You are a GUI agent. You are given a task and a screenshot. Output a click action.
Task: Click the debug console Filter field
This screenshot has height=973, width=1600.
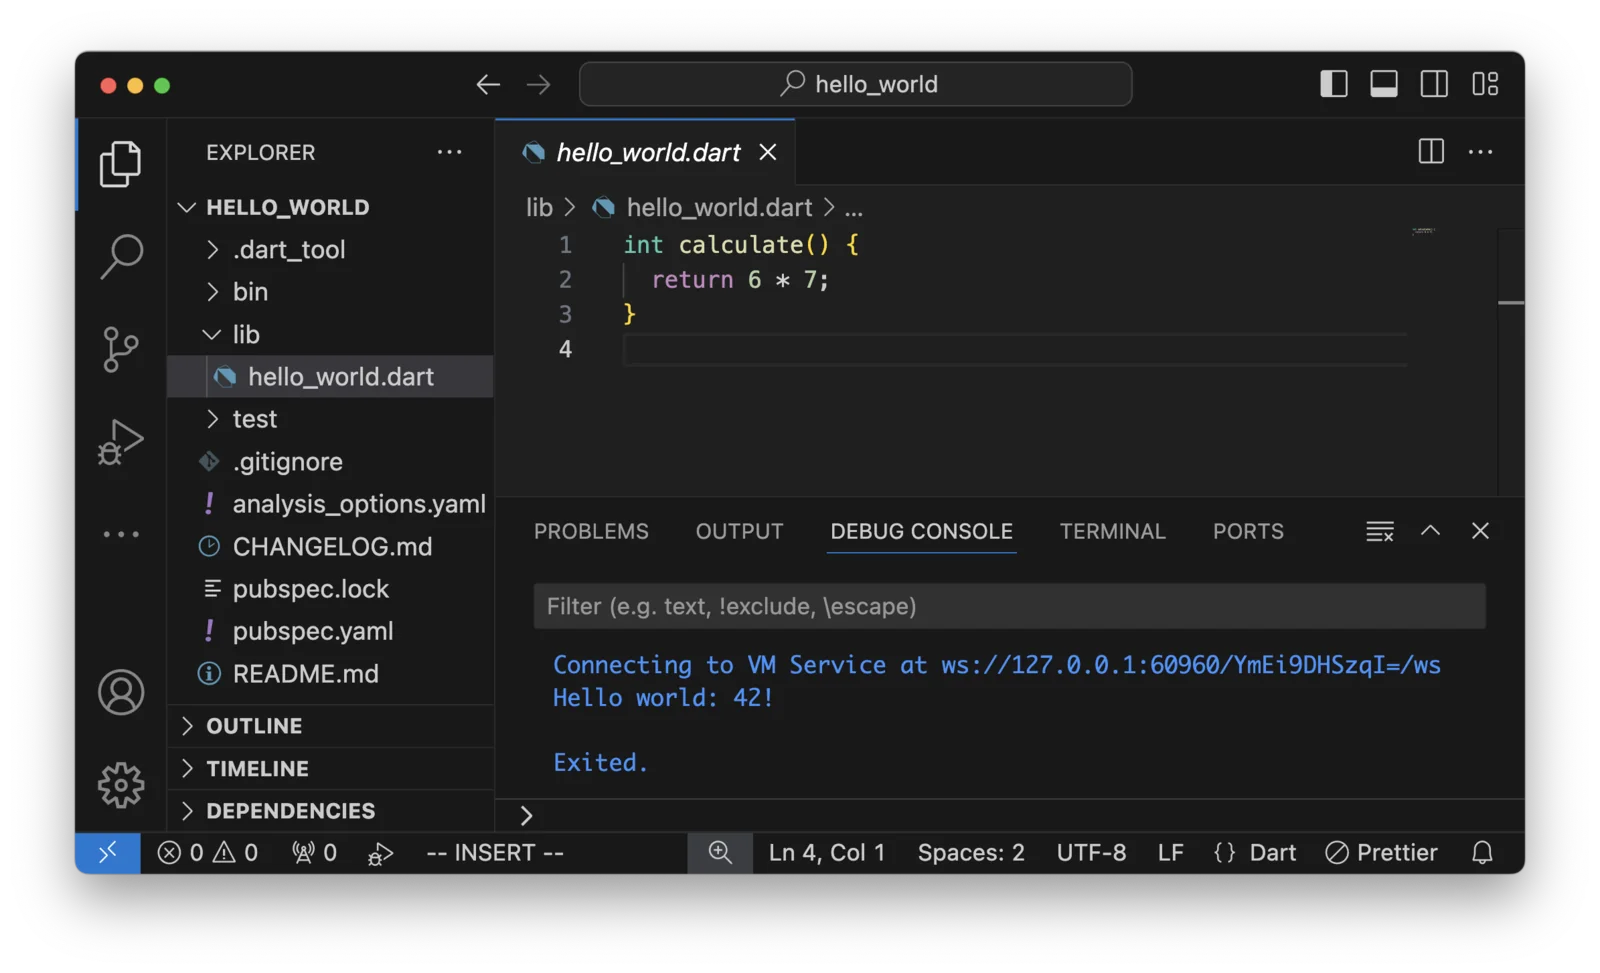tap(1009, 607)
